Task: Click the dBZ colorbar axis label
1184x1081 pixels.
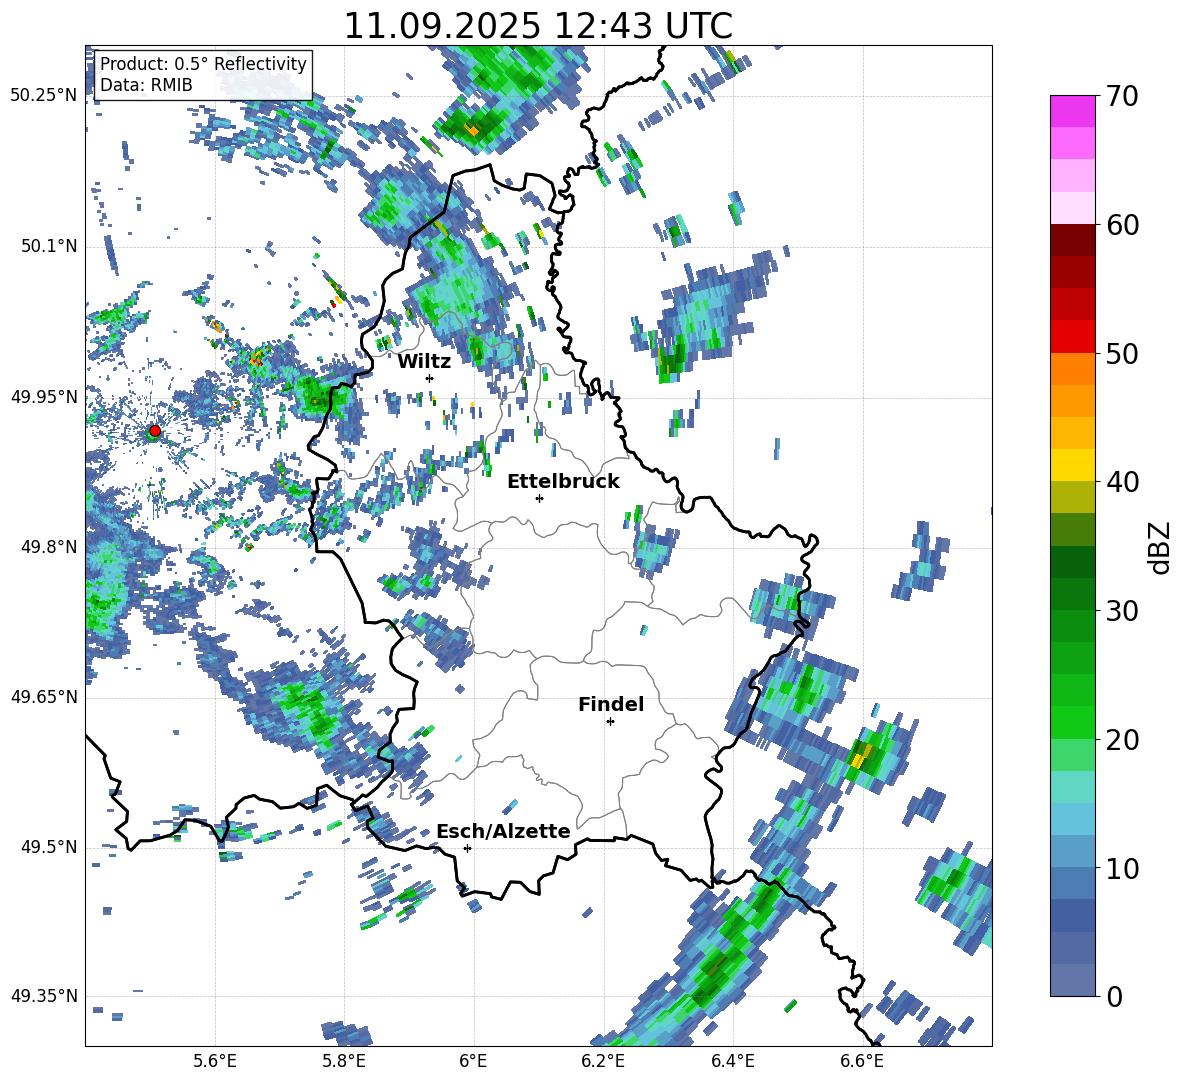Action: pos(1161,547)
